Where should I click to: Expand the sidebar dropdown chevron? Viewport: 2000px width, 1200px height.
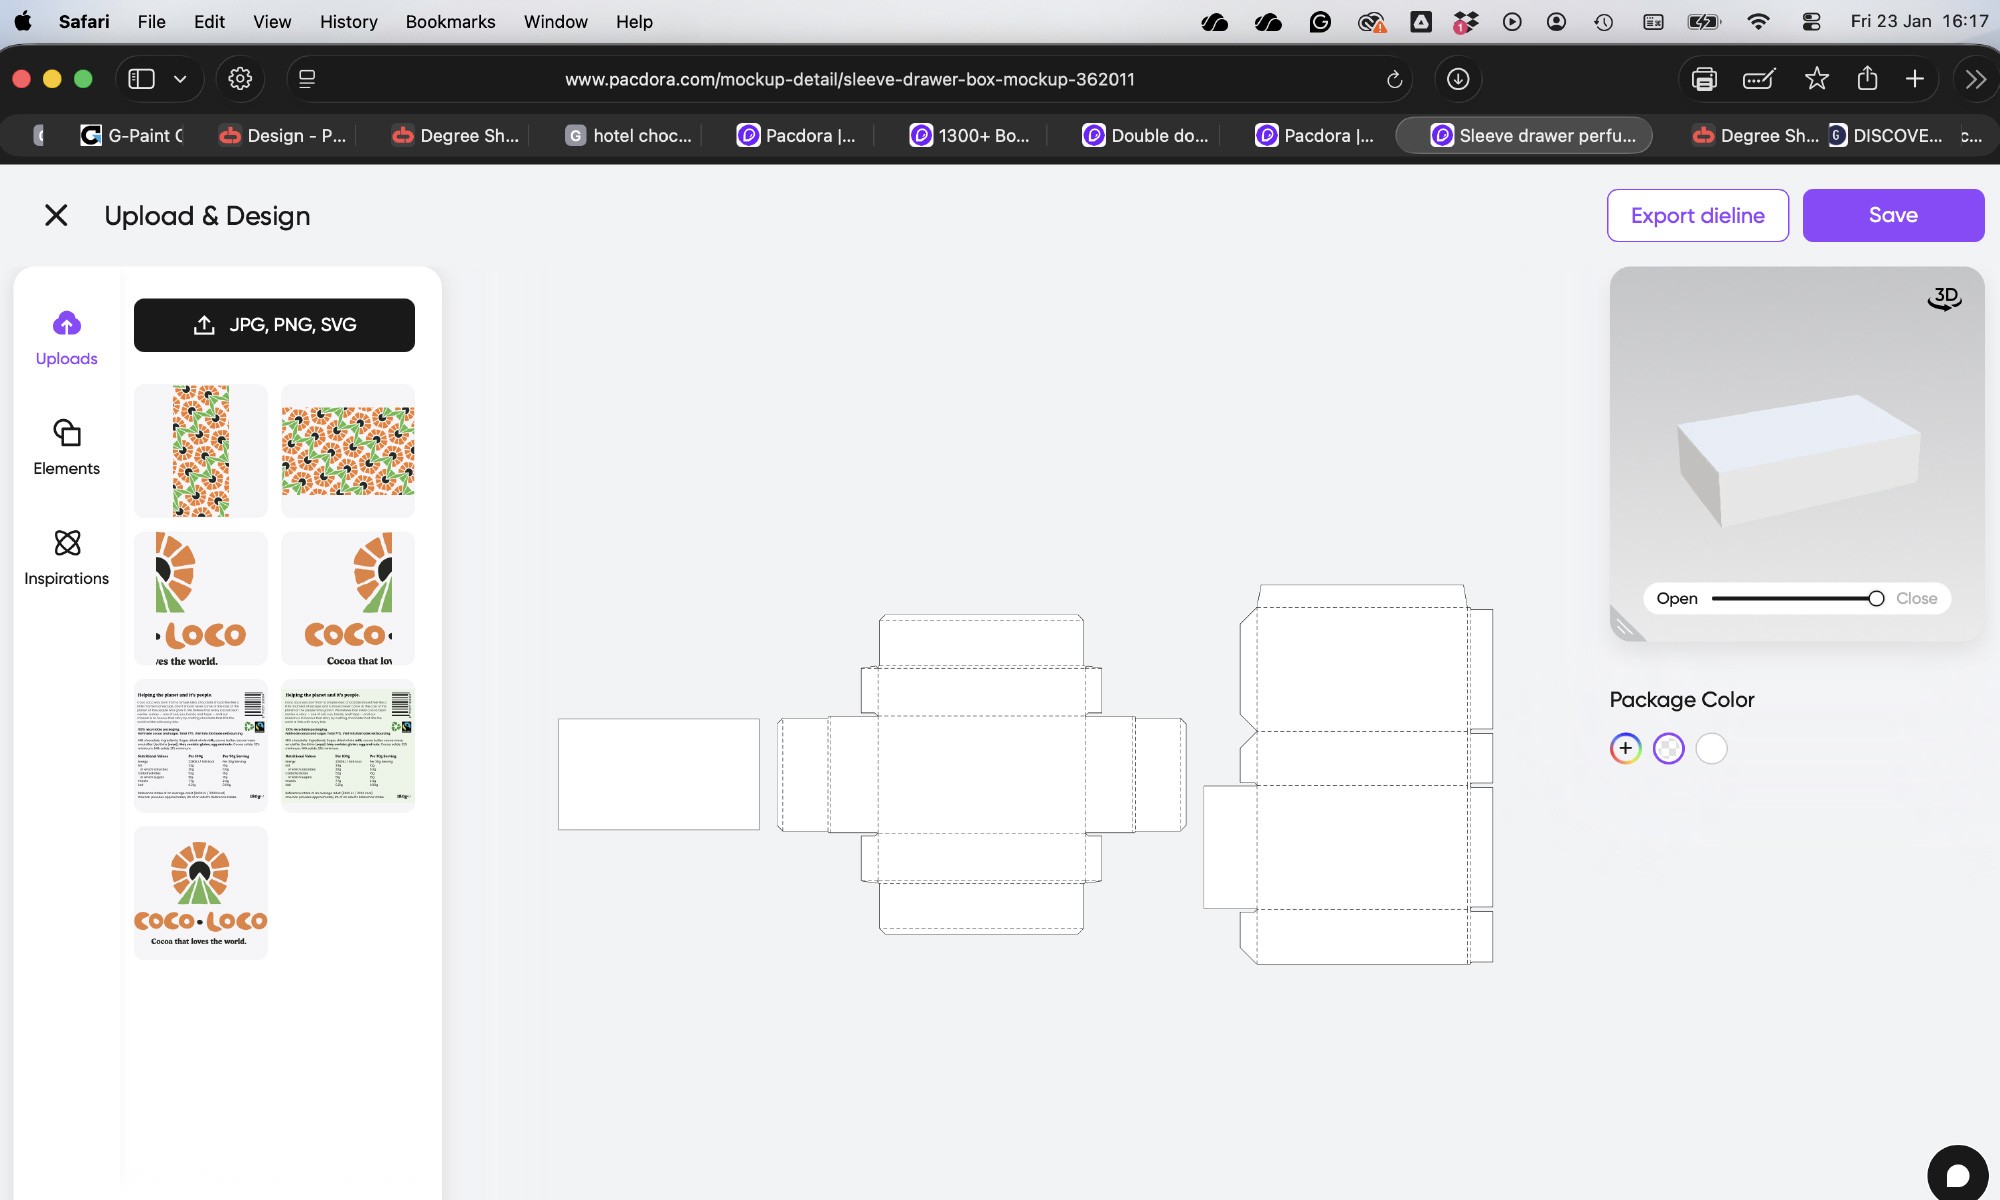click(180, 79)
